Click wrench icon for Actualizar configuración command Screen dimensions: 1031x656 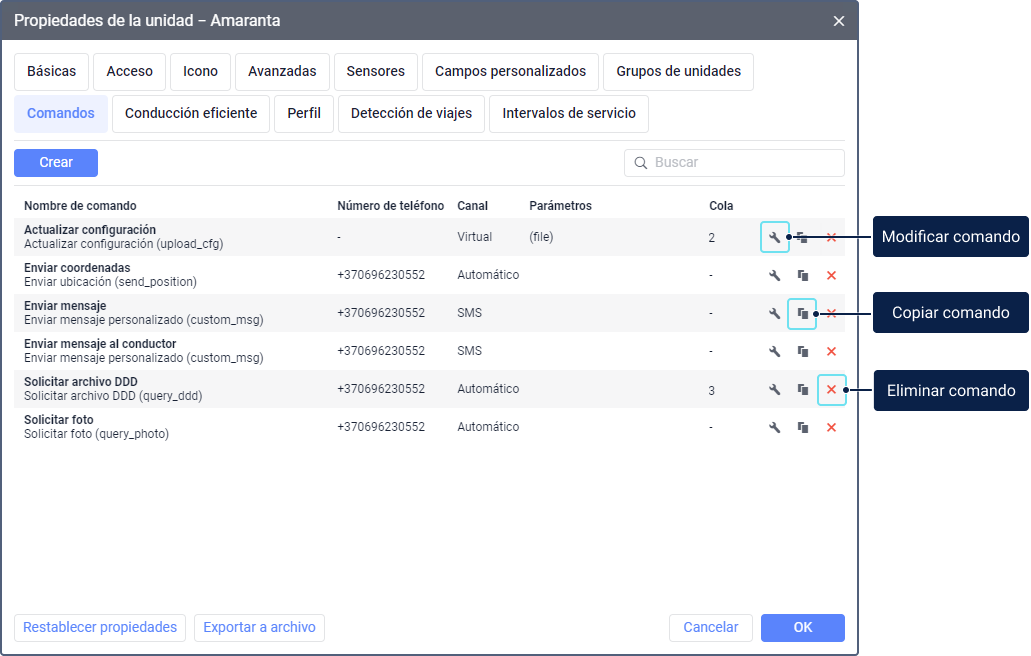[x=774, y=237]
